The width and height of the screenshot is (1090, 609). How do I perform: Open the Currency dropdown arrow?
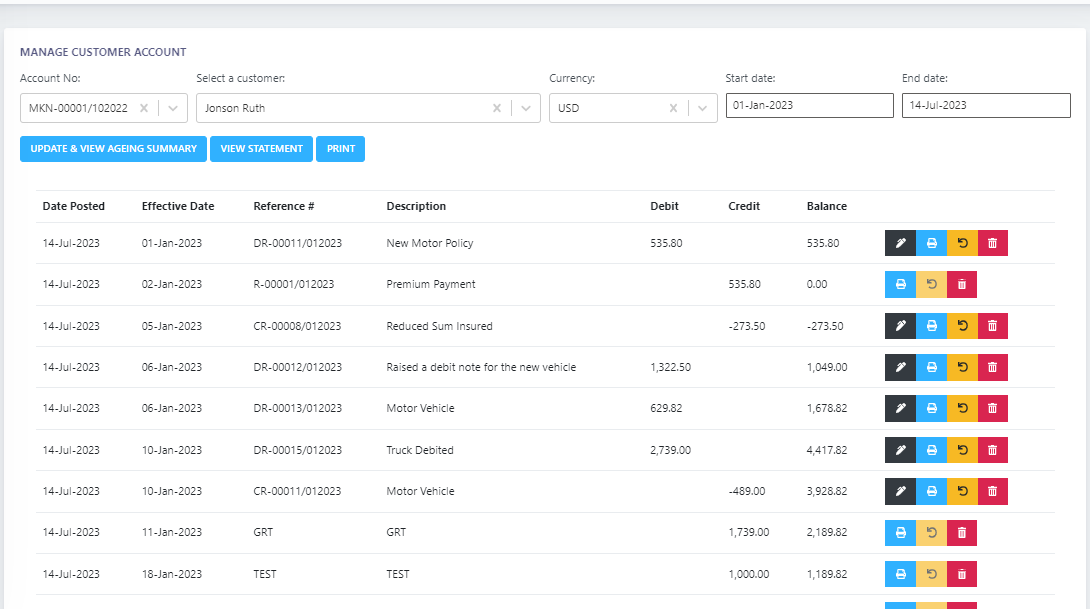(x=702, y=108)
